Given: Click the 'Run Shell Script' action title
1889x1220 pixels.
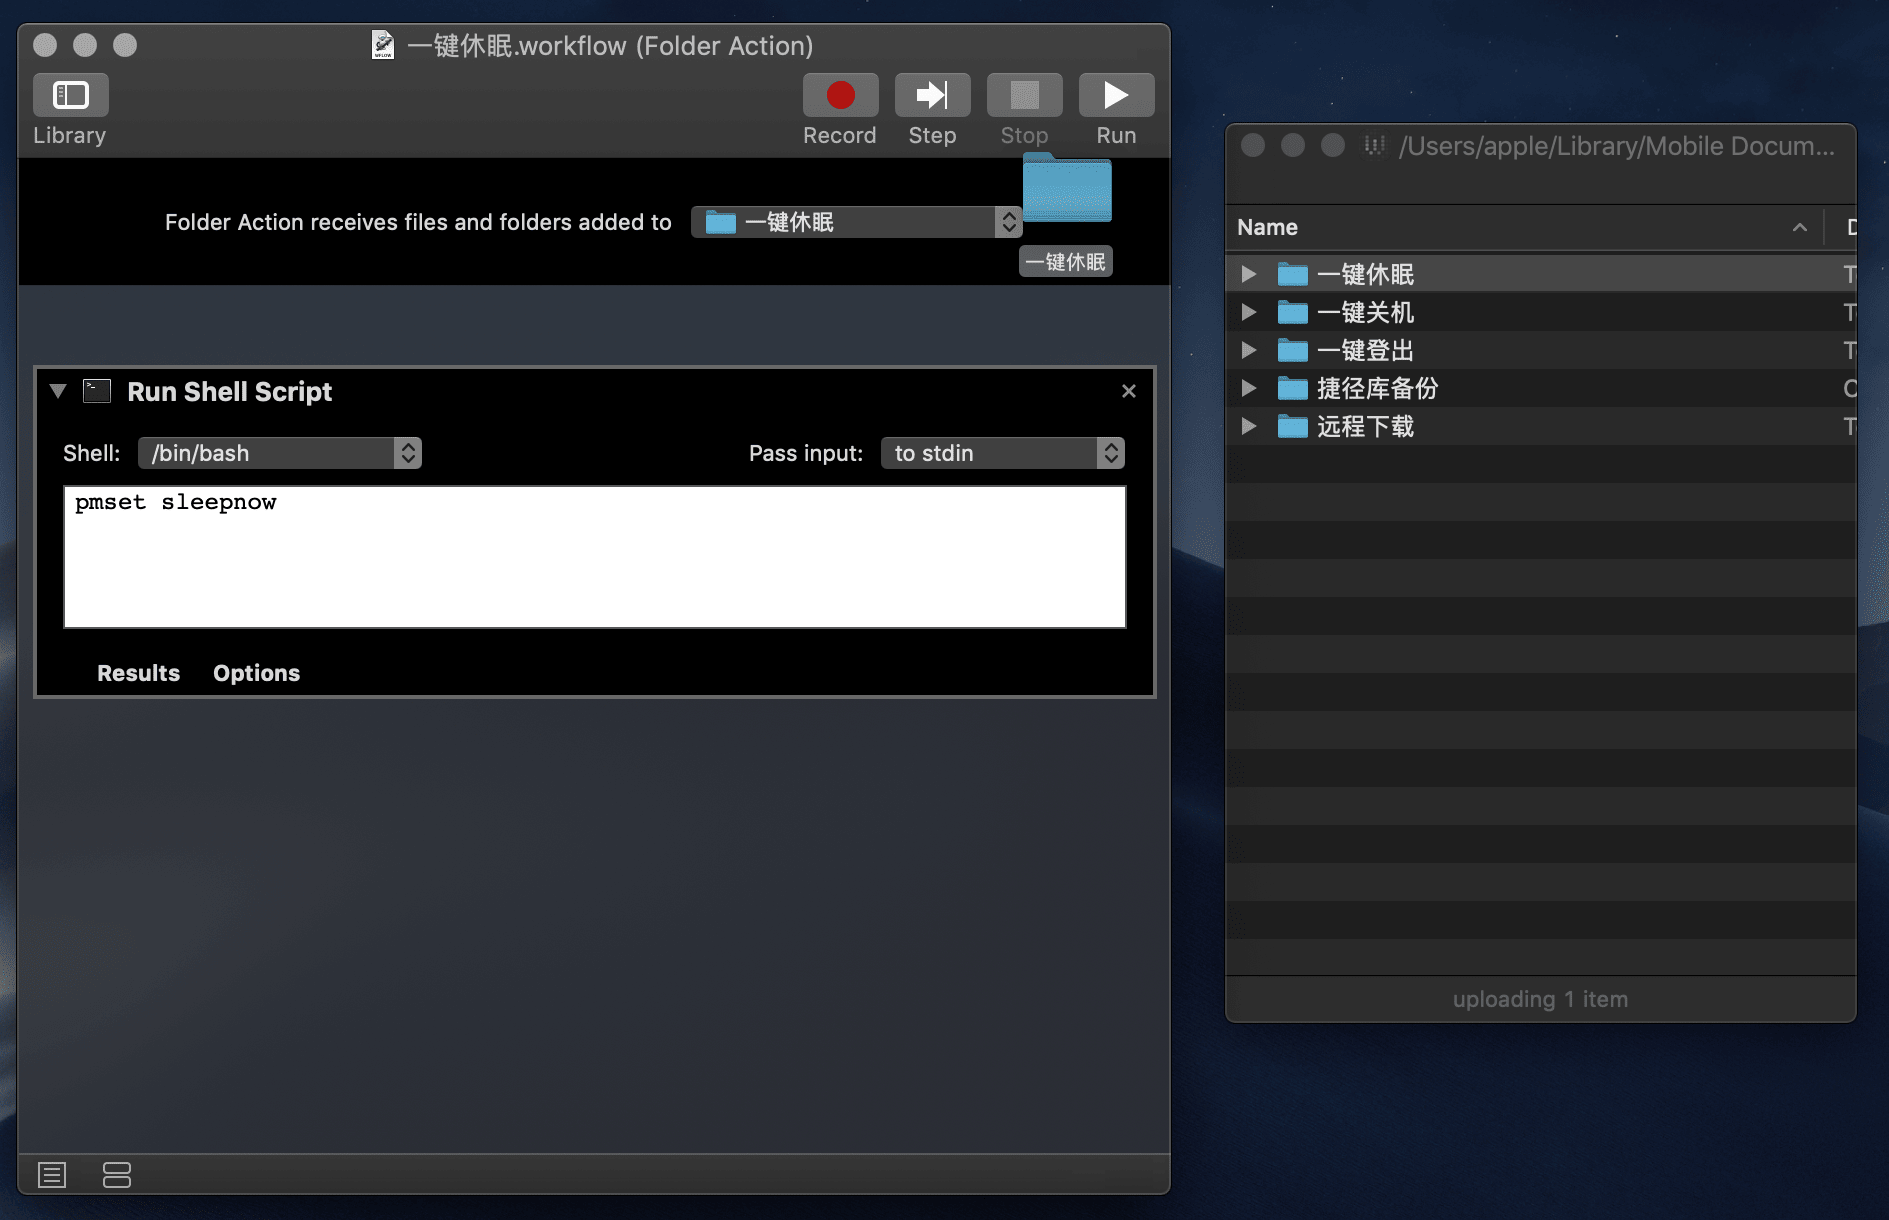Looking at the screenshot, I should [229, 391].
